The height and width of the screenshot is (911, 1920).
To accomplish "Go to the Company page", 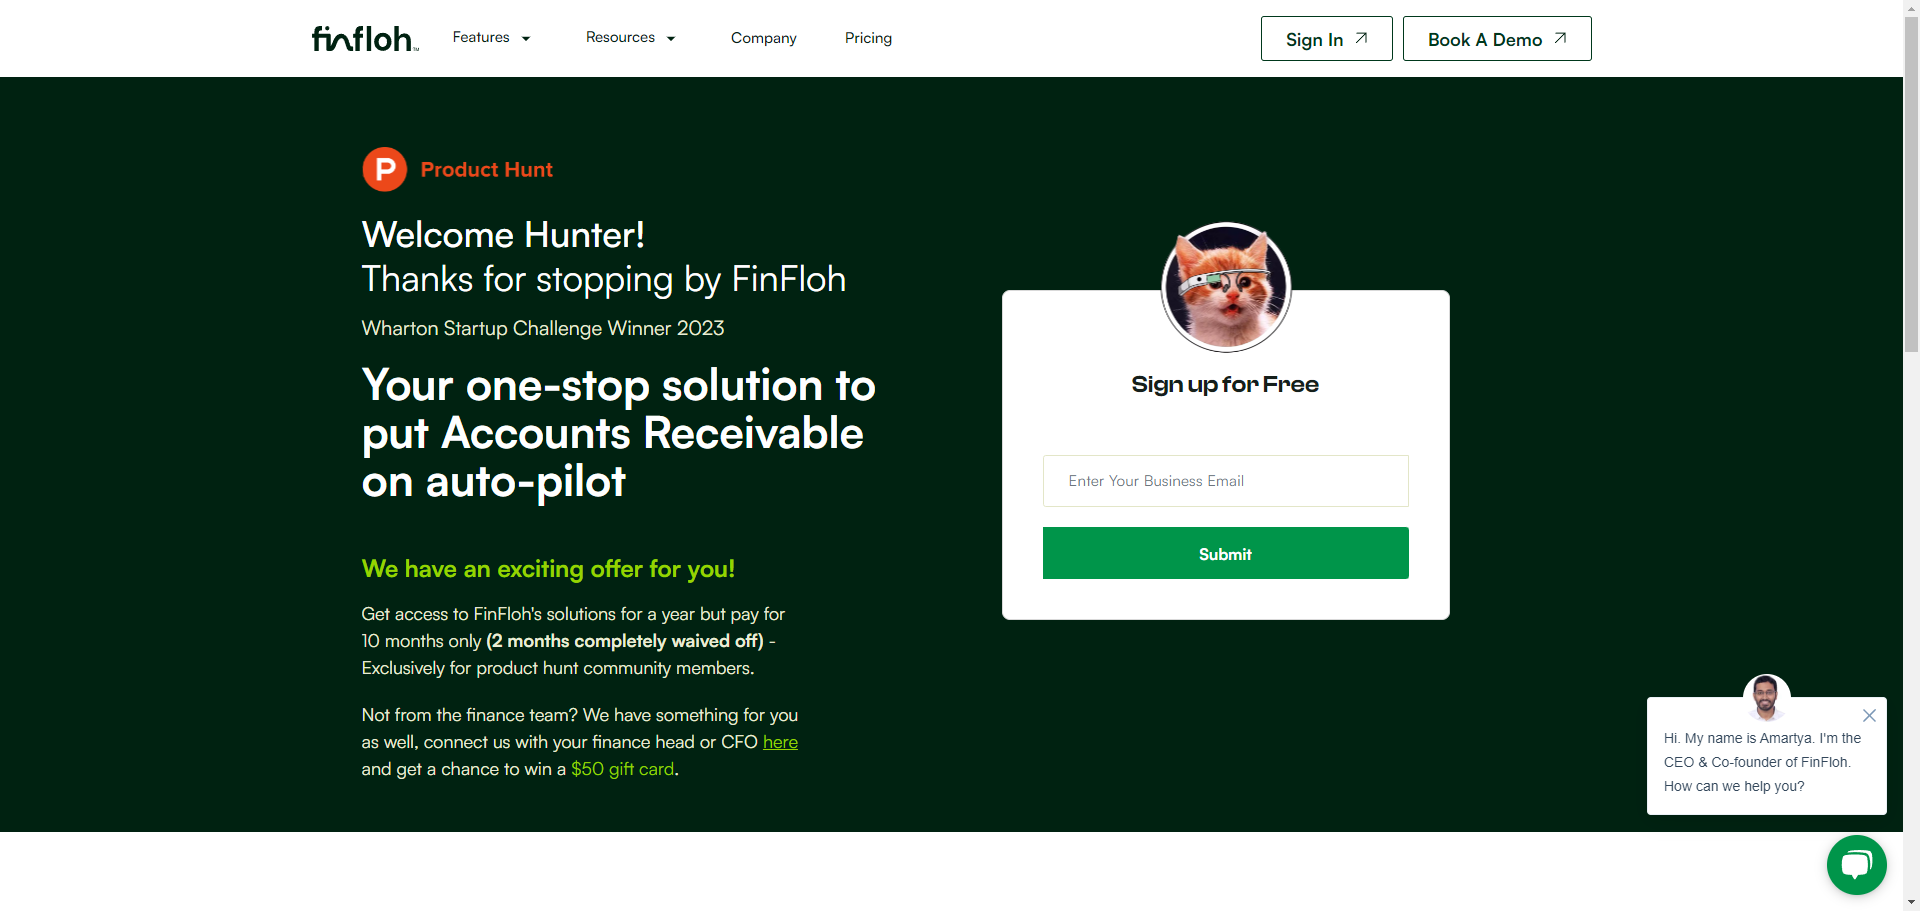I will [764, 38].
